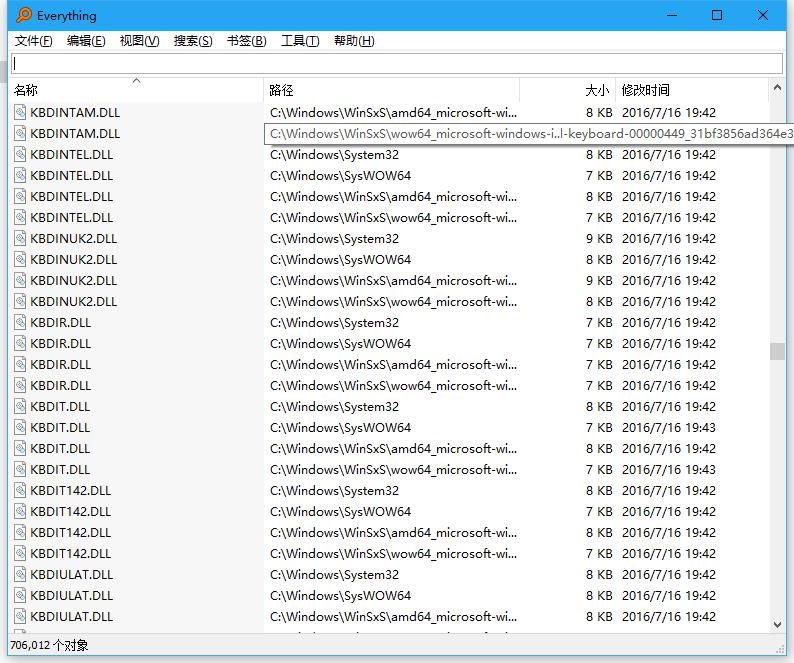Click file icon of KBDIT142.DLL in System32
794x663 pixels.
pyautogui.click(x=20, y=491)
